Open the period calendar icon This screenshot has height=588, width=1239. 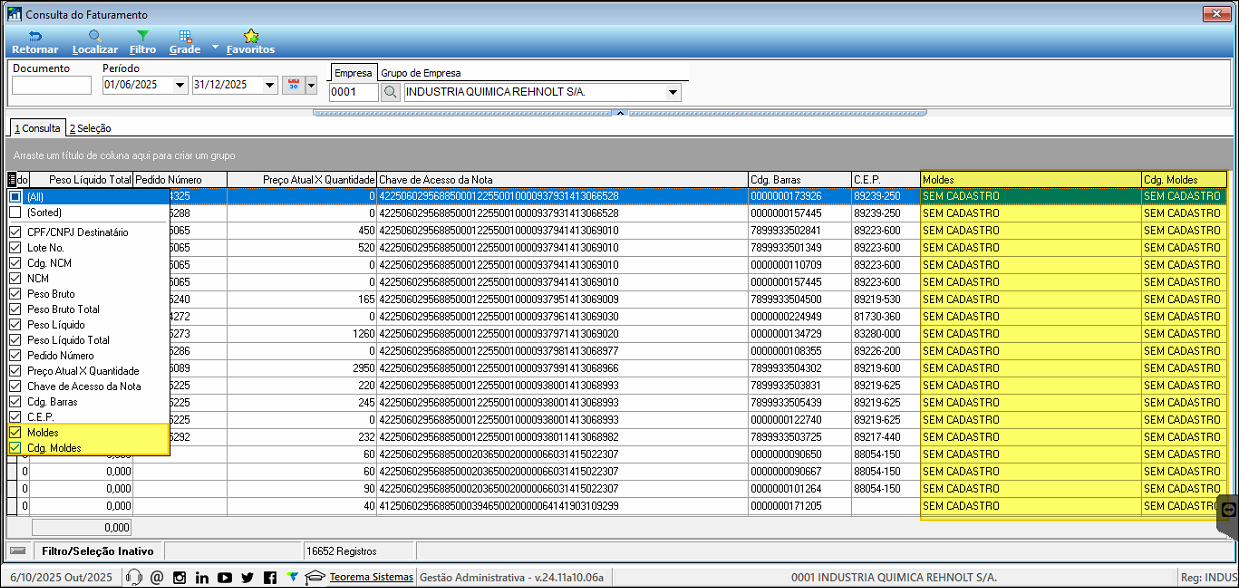[294, 85]
